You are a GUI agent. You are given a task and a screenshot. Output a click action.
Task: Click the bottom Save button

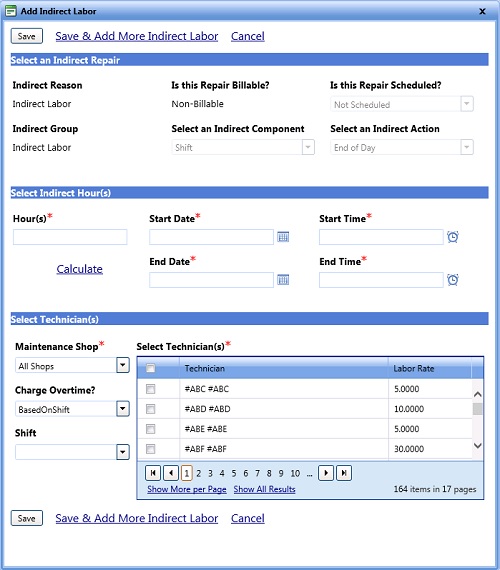[x=27, y=518]
